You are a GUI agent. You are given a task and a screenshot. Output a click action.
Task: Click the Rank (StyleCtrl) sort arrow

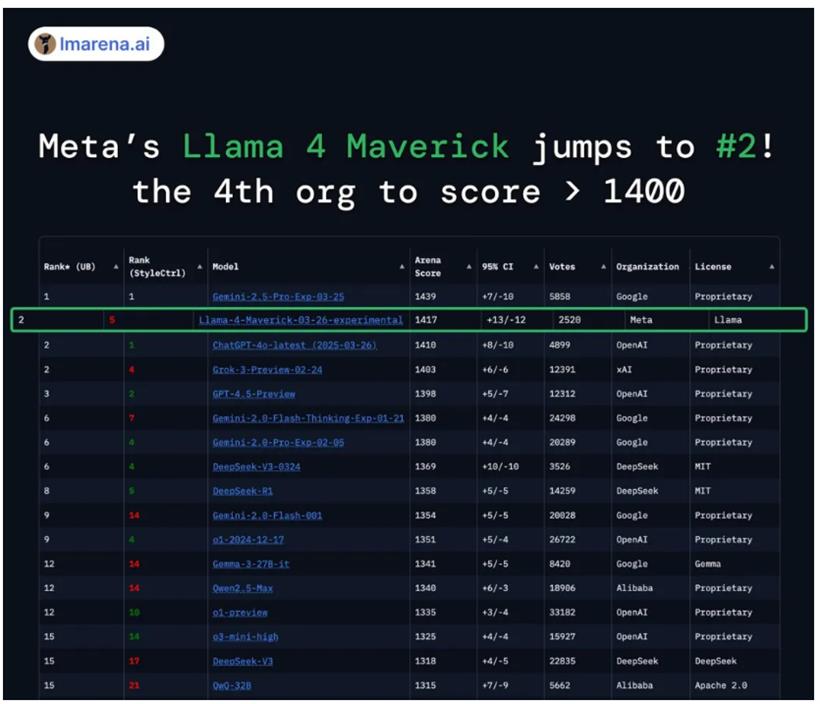point(200,267)
